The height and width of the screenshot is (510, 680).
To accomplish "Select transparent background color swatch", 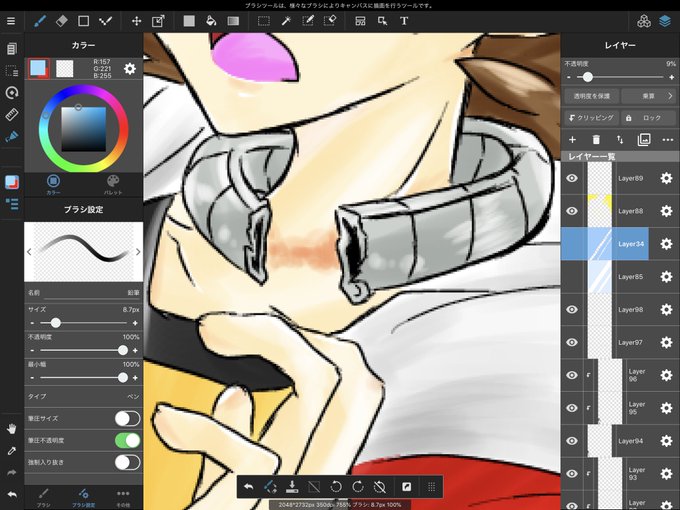I will click(65, 69).
